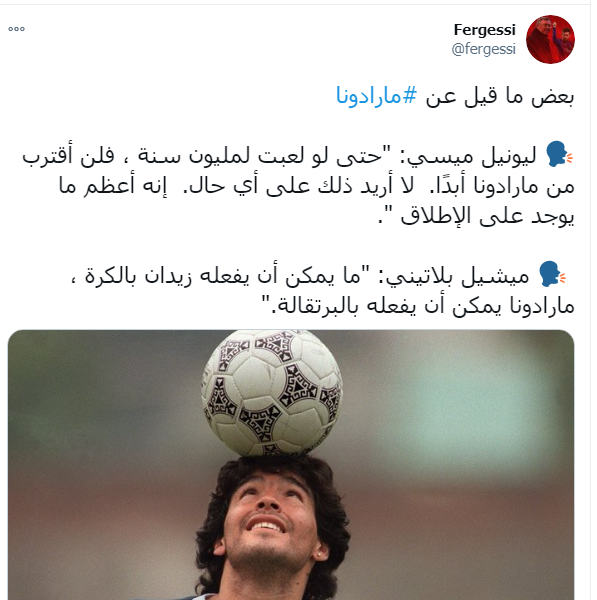This screenshot has height=600, width=597.
Task: Open the Fergessi display name link
Action: pyautogui.click(x=484, y=29)
